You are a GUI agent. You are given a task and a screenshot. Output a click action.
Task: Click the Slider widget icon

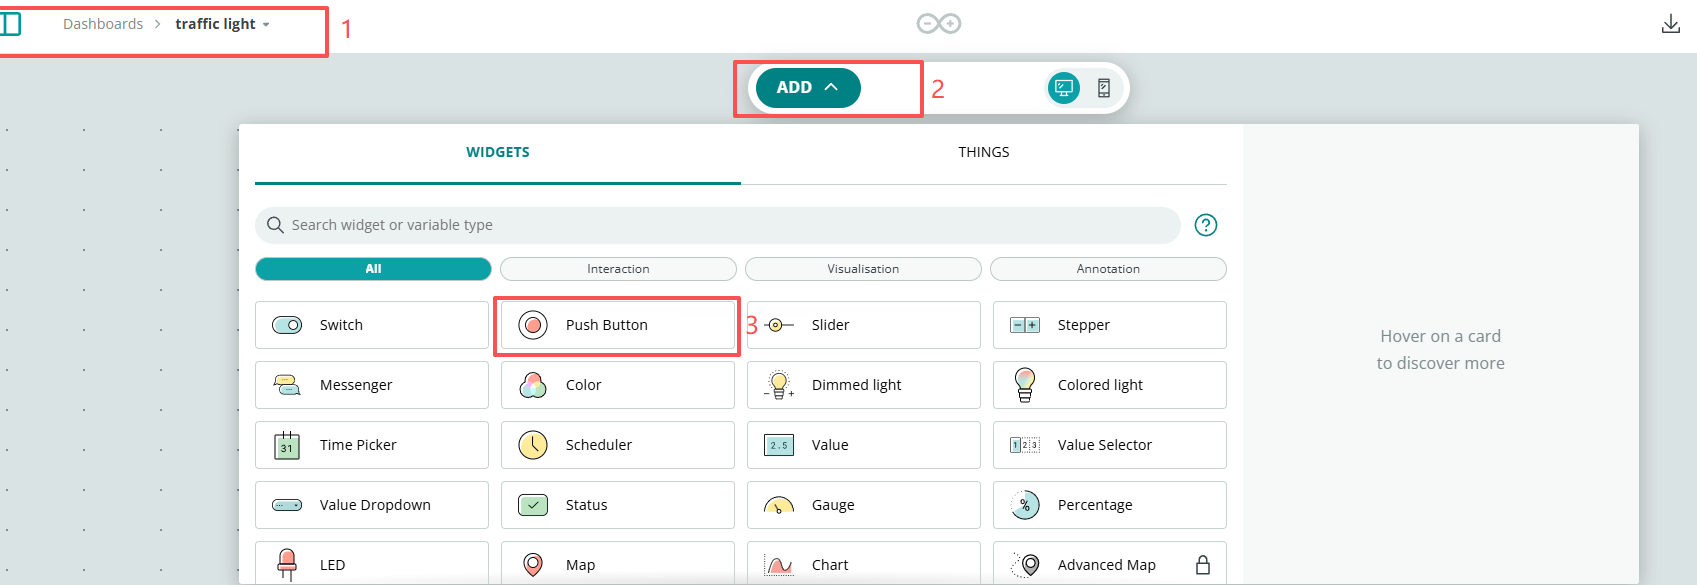click(779, 325)
